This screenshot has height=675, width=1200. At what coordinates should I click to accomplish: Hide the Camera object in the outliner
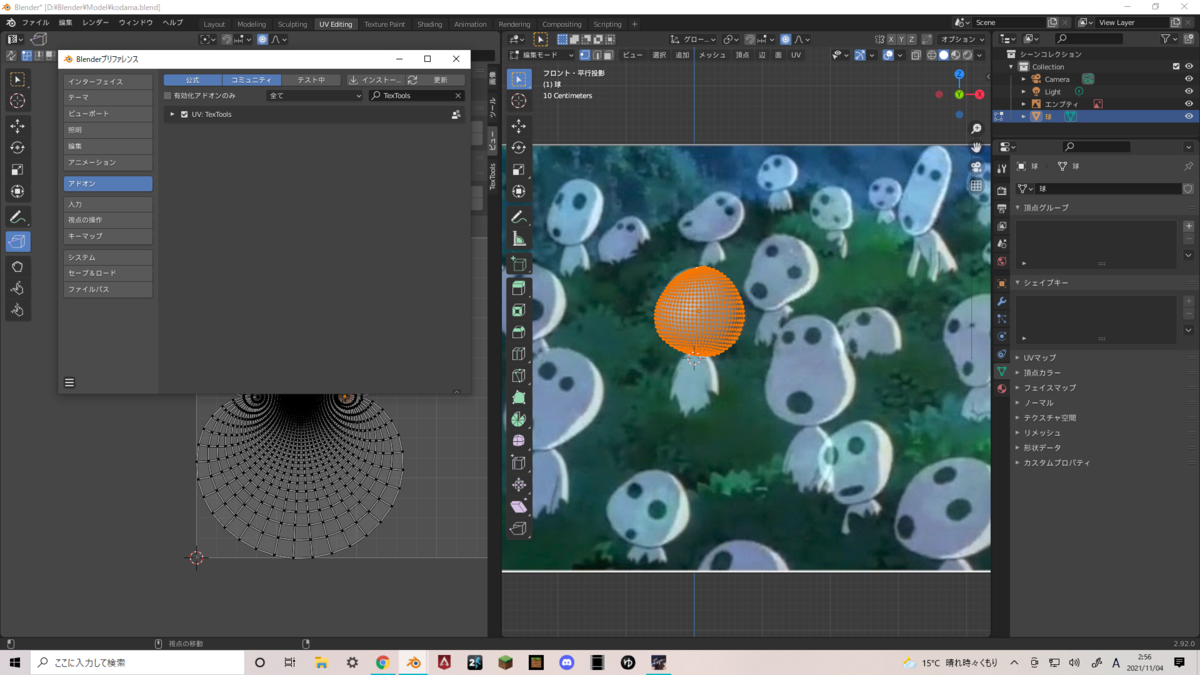click(x=1188, y=79)
